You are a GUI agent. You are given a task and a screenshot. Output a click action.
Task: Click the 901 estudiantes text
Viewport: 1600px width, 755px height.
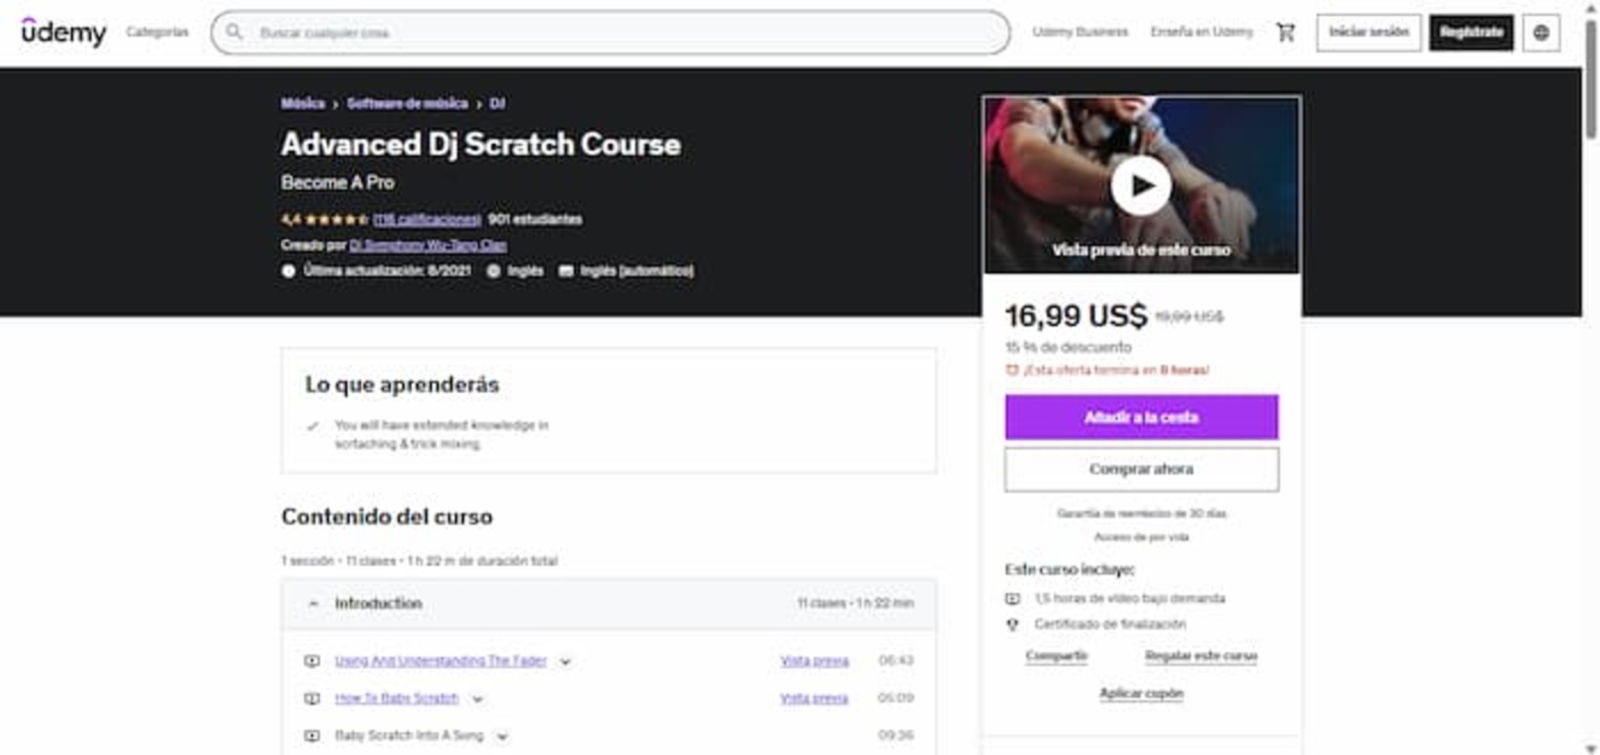tap(535, 219)
